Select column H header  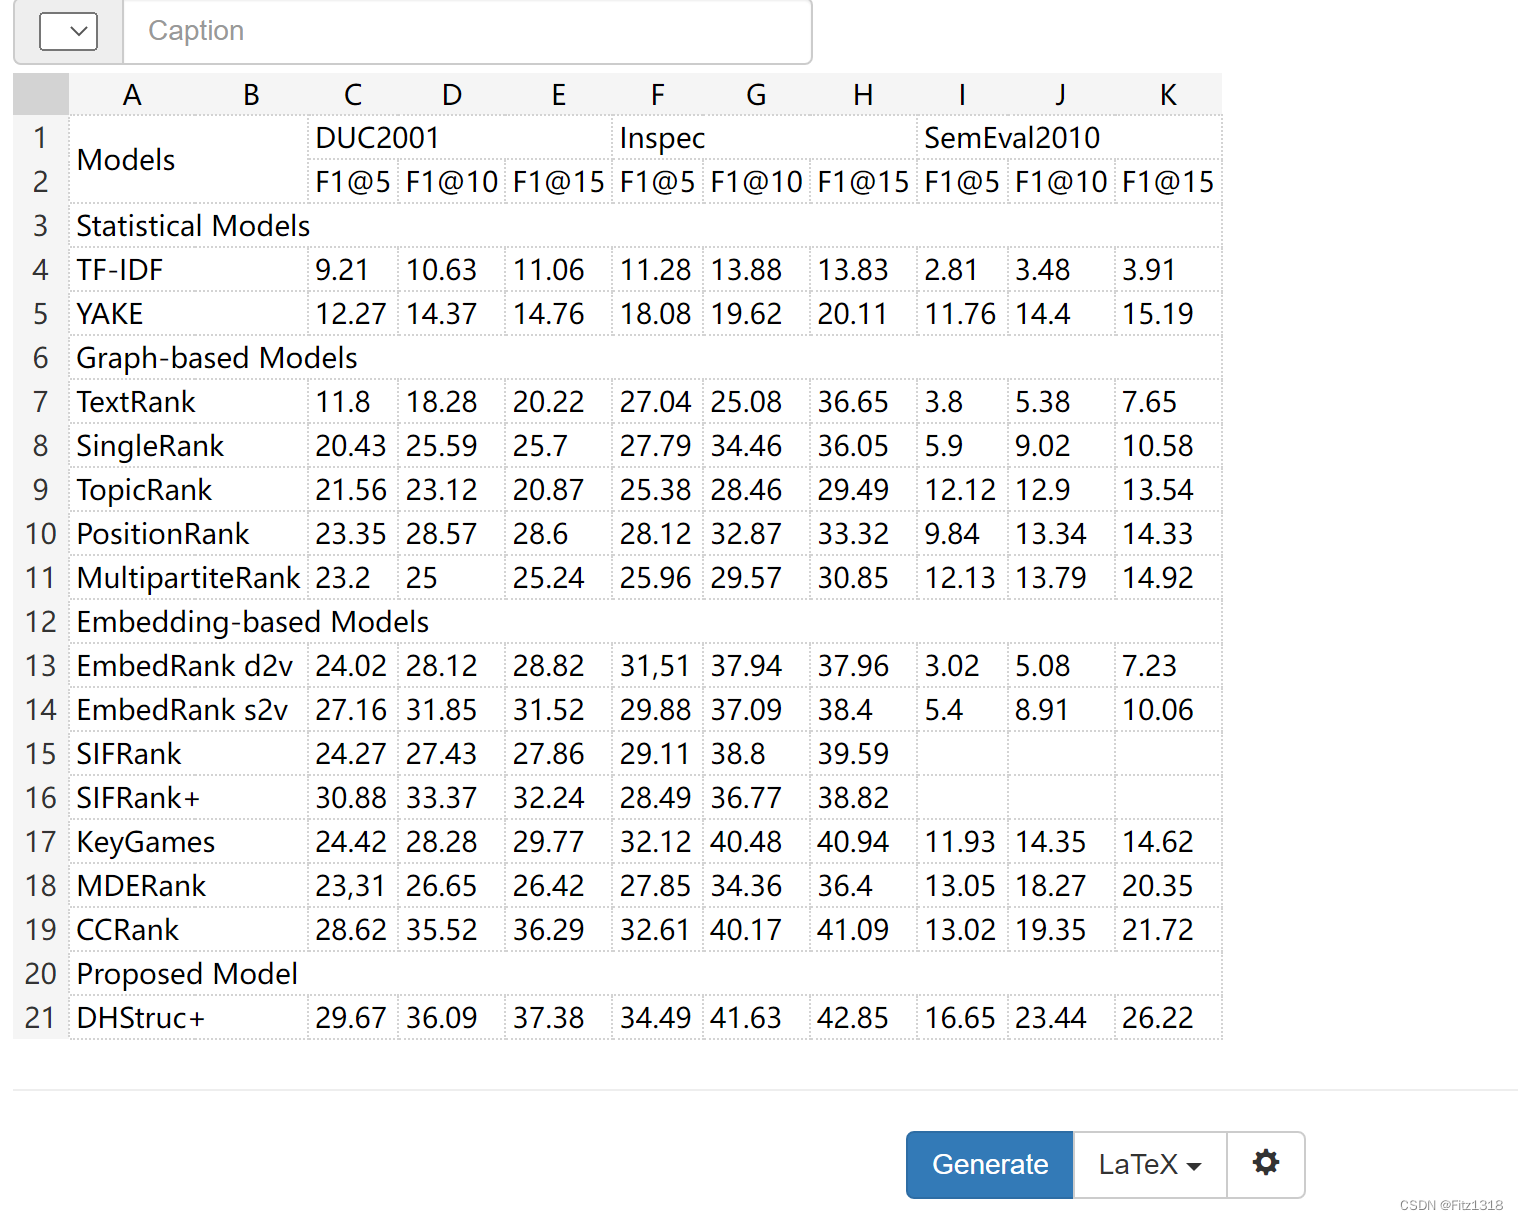point(863,95)
